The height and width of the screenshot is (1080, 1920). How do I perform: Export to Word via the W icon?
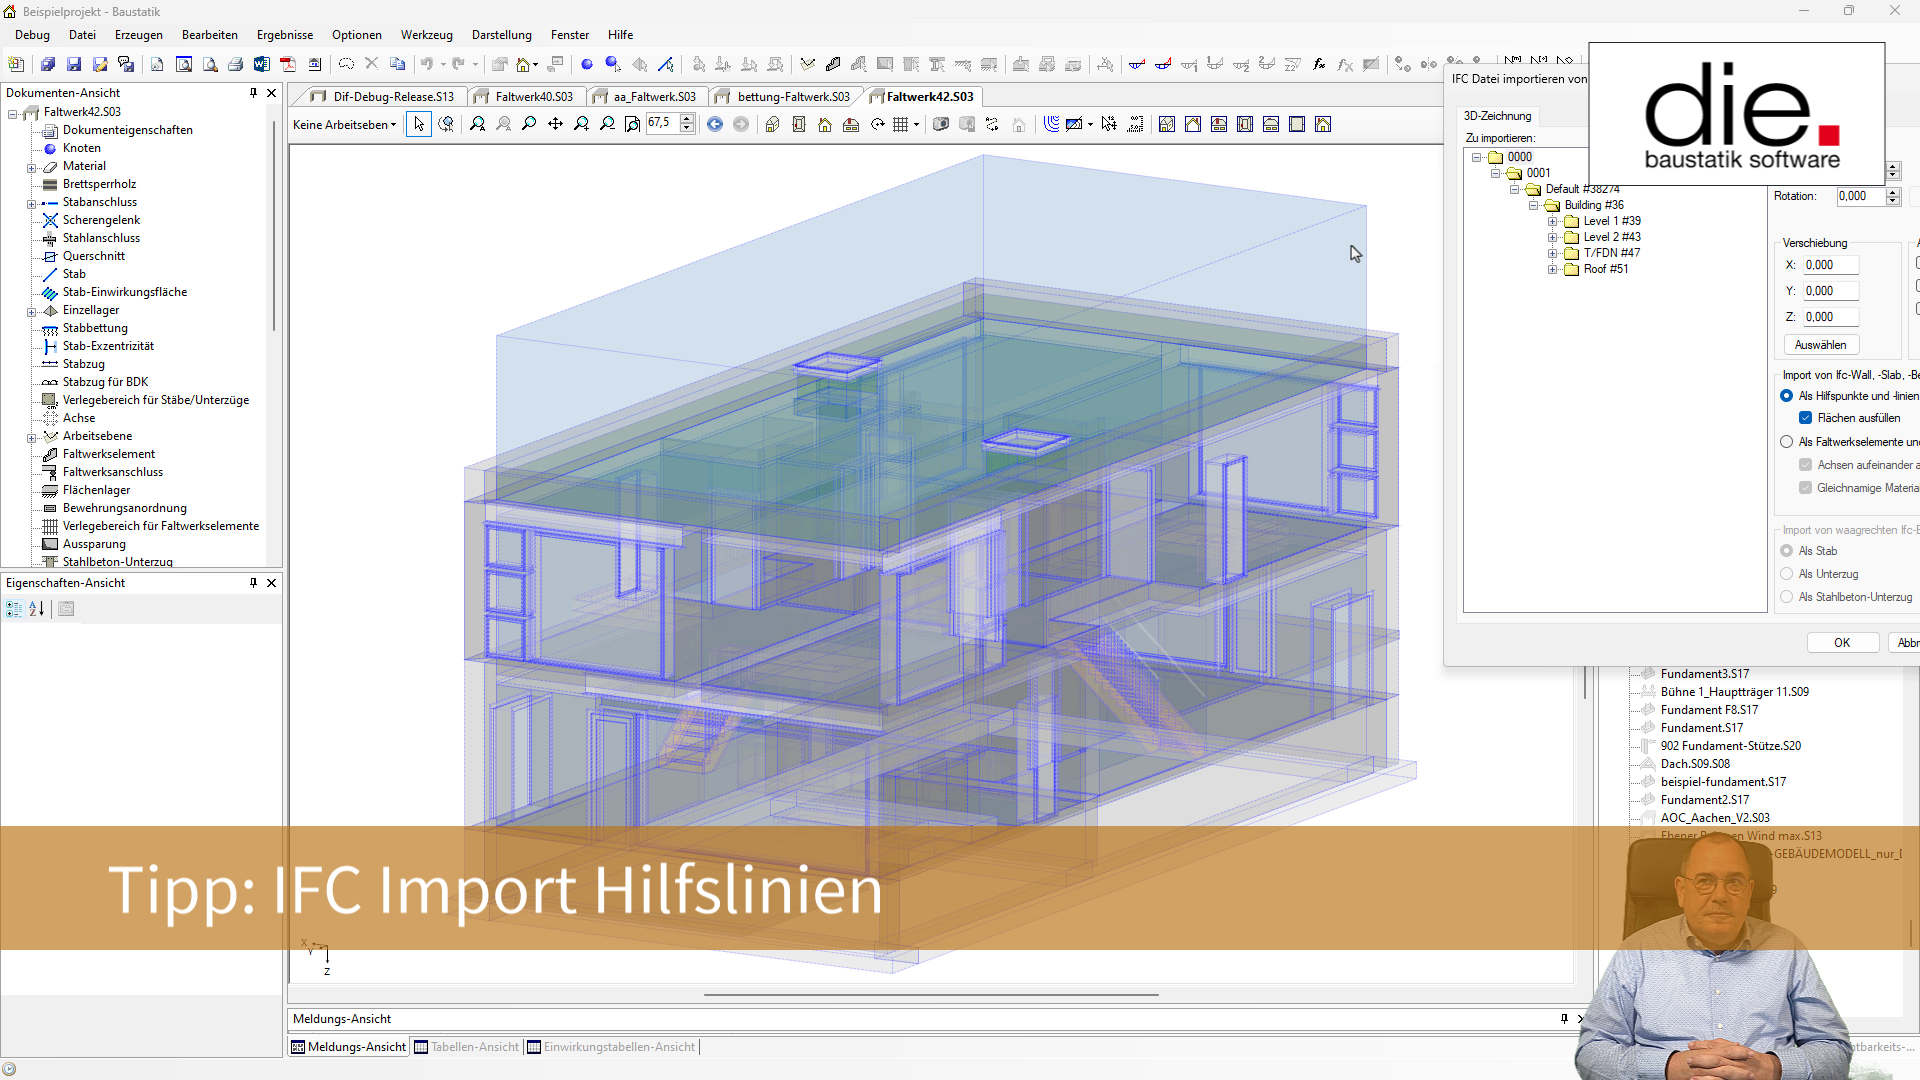click(x=262, y=64)
